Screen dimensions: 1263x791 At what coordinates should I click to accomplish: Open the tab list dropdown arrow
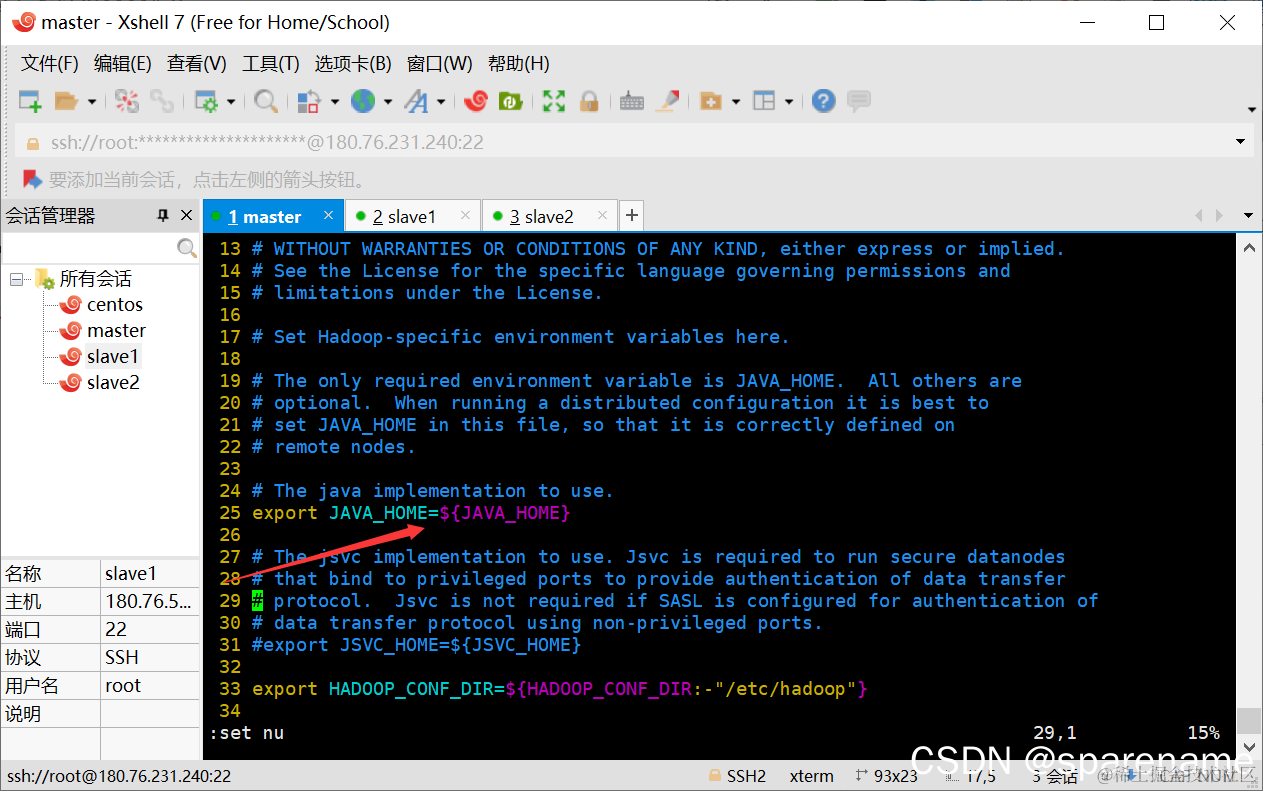pyautogui.click(x=1248, y=216)
